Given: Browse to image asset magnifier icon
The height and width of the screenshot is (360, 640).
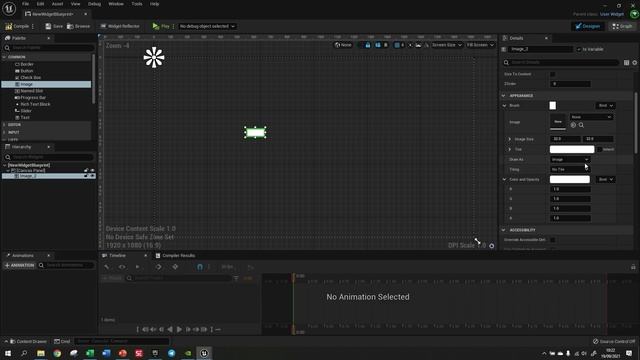Looking at the screenshot, I should point(581,125).
